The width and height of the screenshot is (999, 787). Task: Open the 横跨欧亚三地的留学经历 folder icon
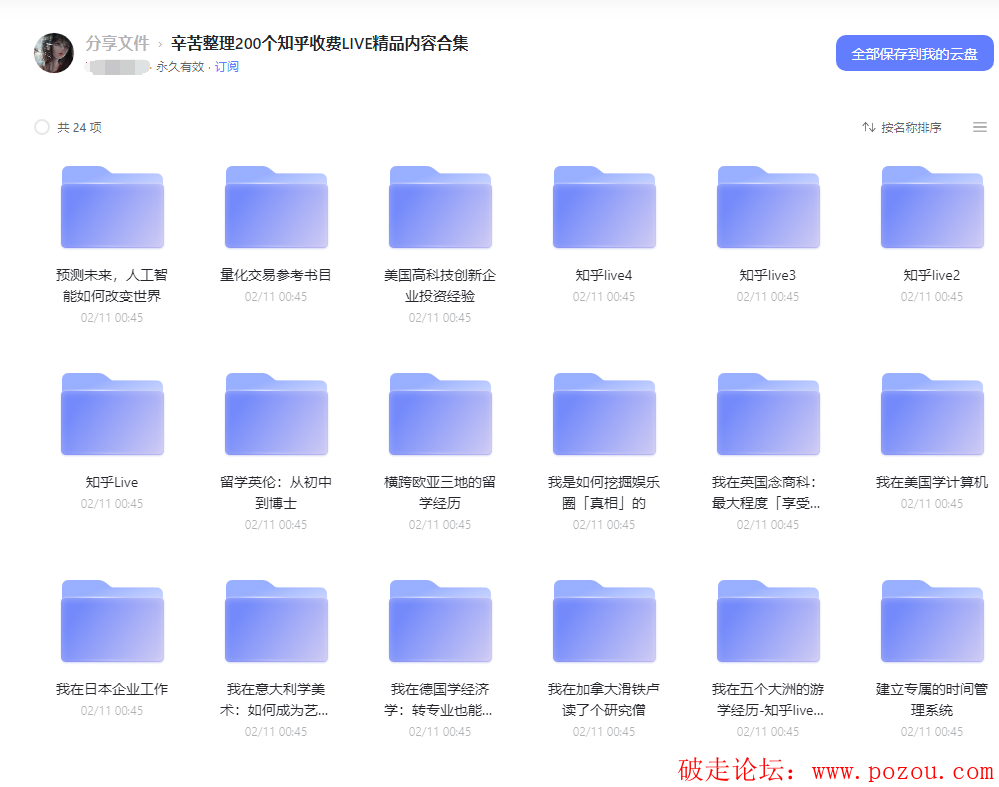(440, 414)
